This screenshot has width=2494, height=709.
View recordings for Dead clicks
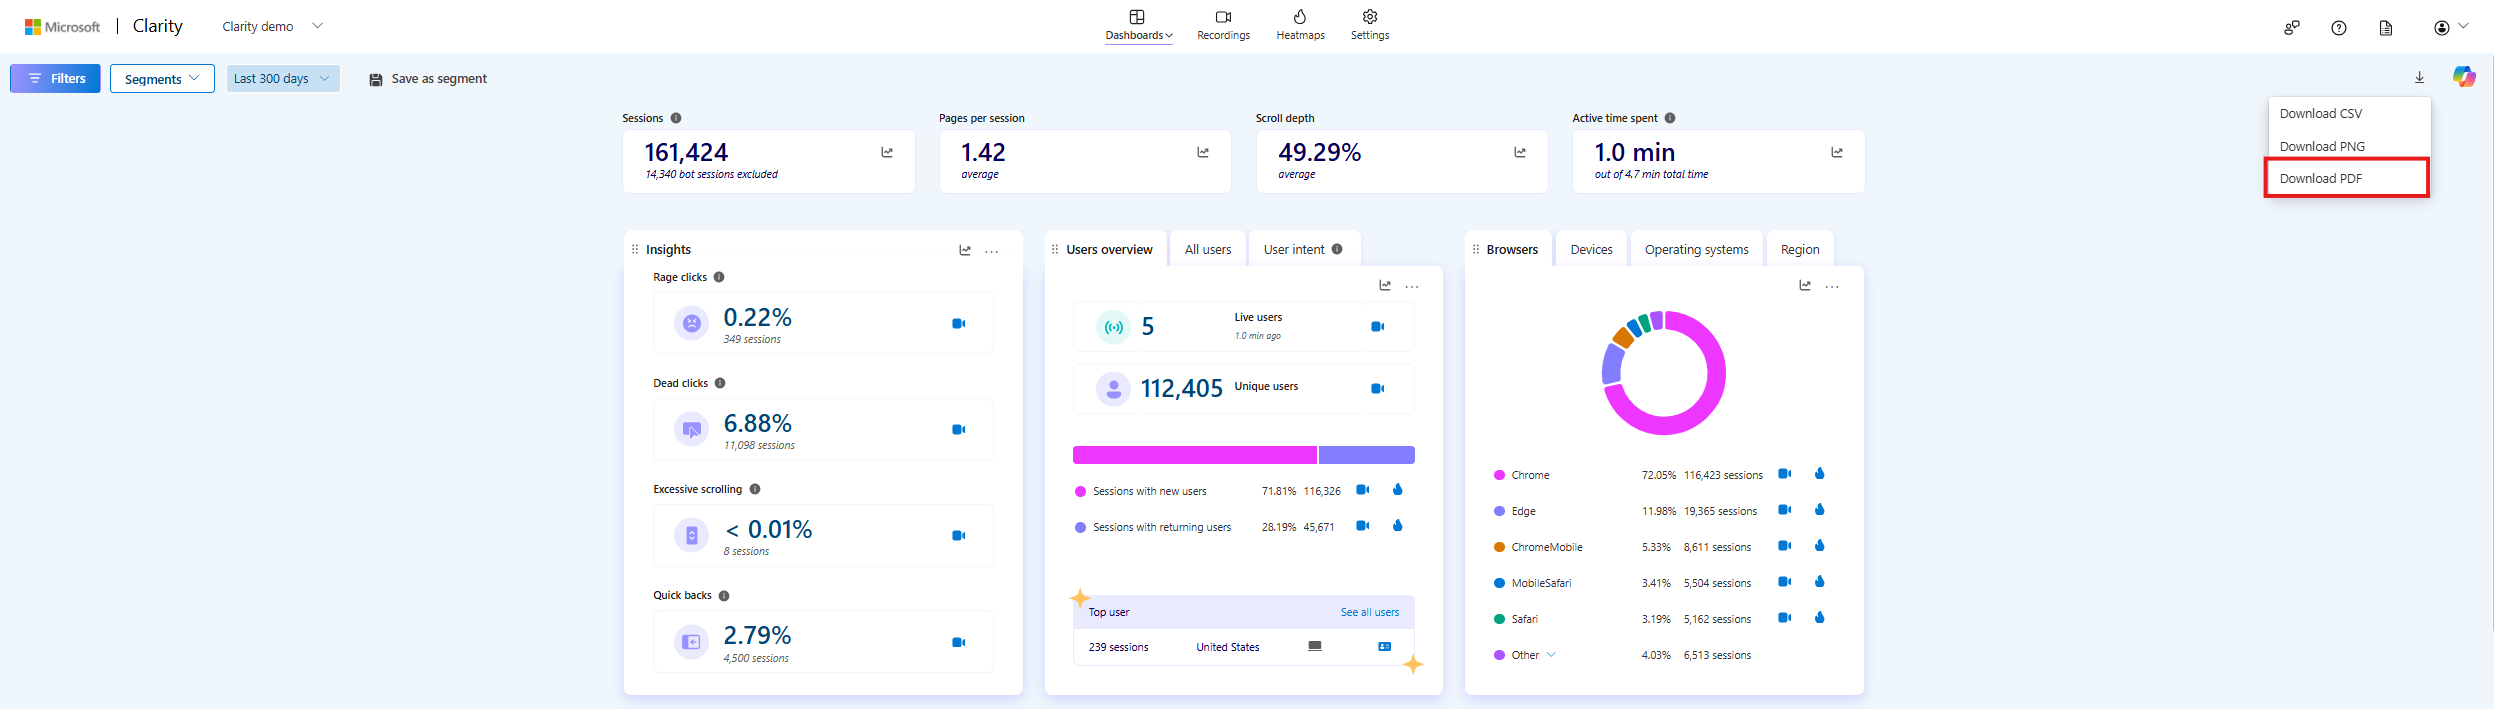click(958, 429)
